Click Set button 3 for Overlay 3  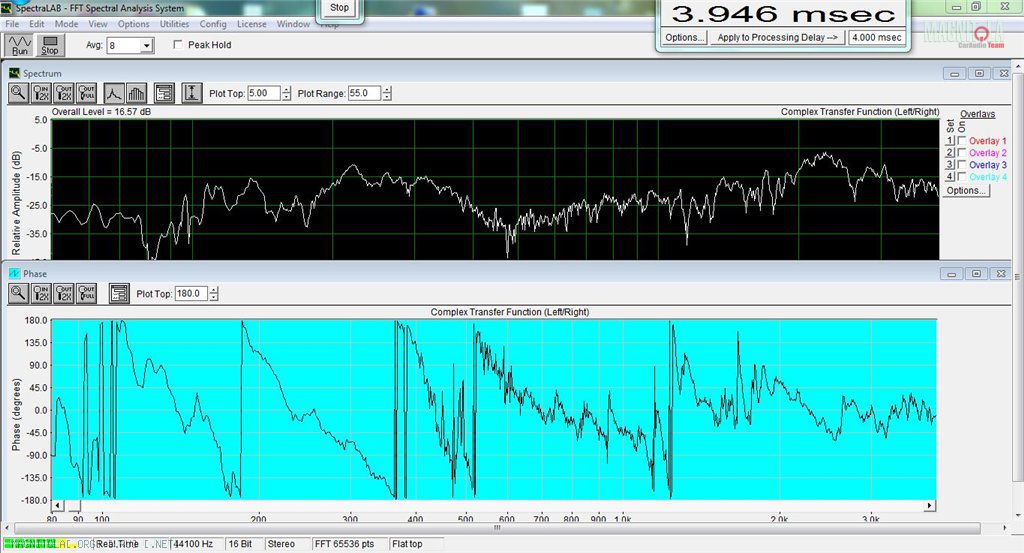(950, 165)
